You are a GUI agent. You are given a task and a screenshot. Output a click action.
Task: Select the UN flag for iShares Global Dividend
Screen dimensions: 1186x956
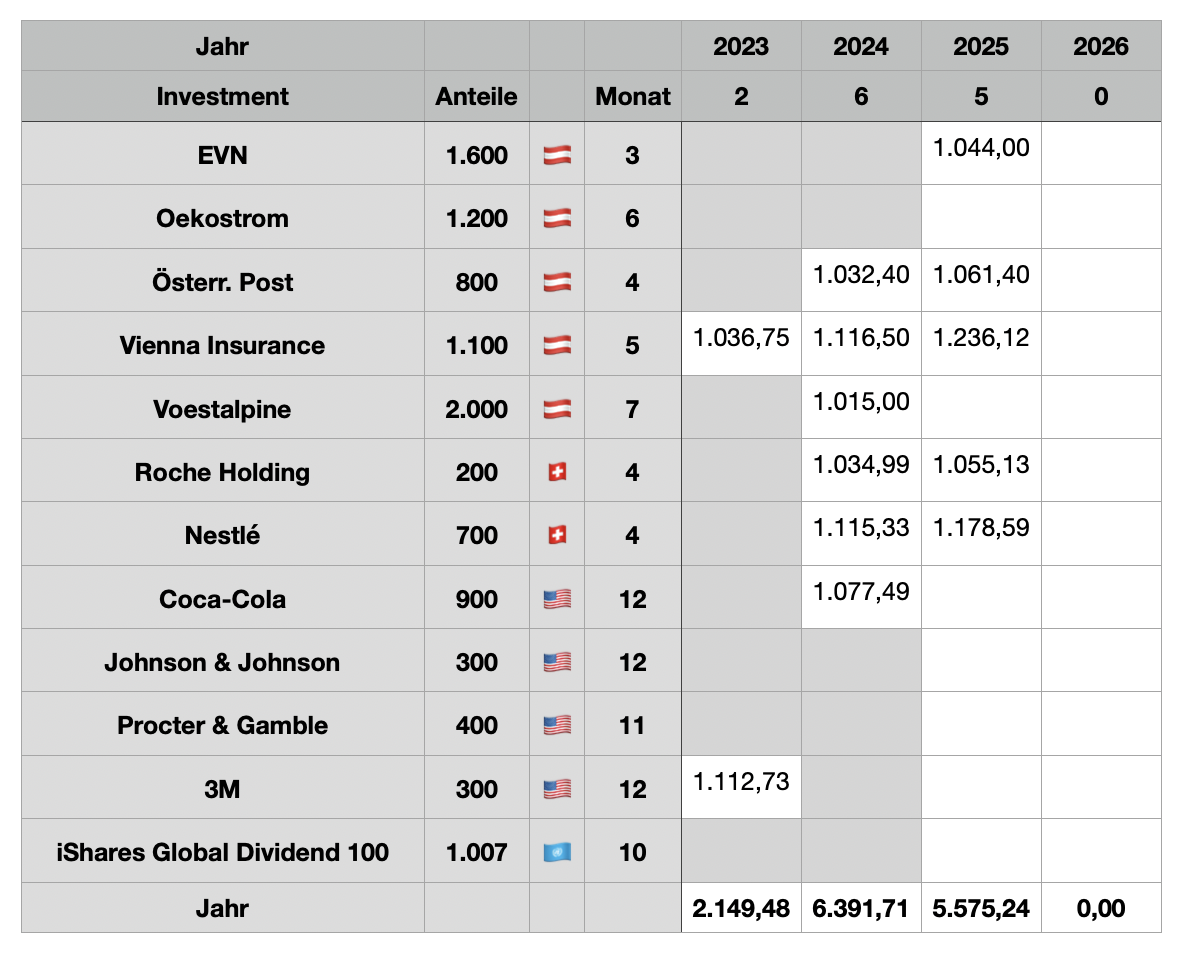point(557,852)
